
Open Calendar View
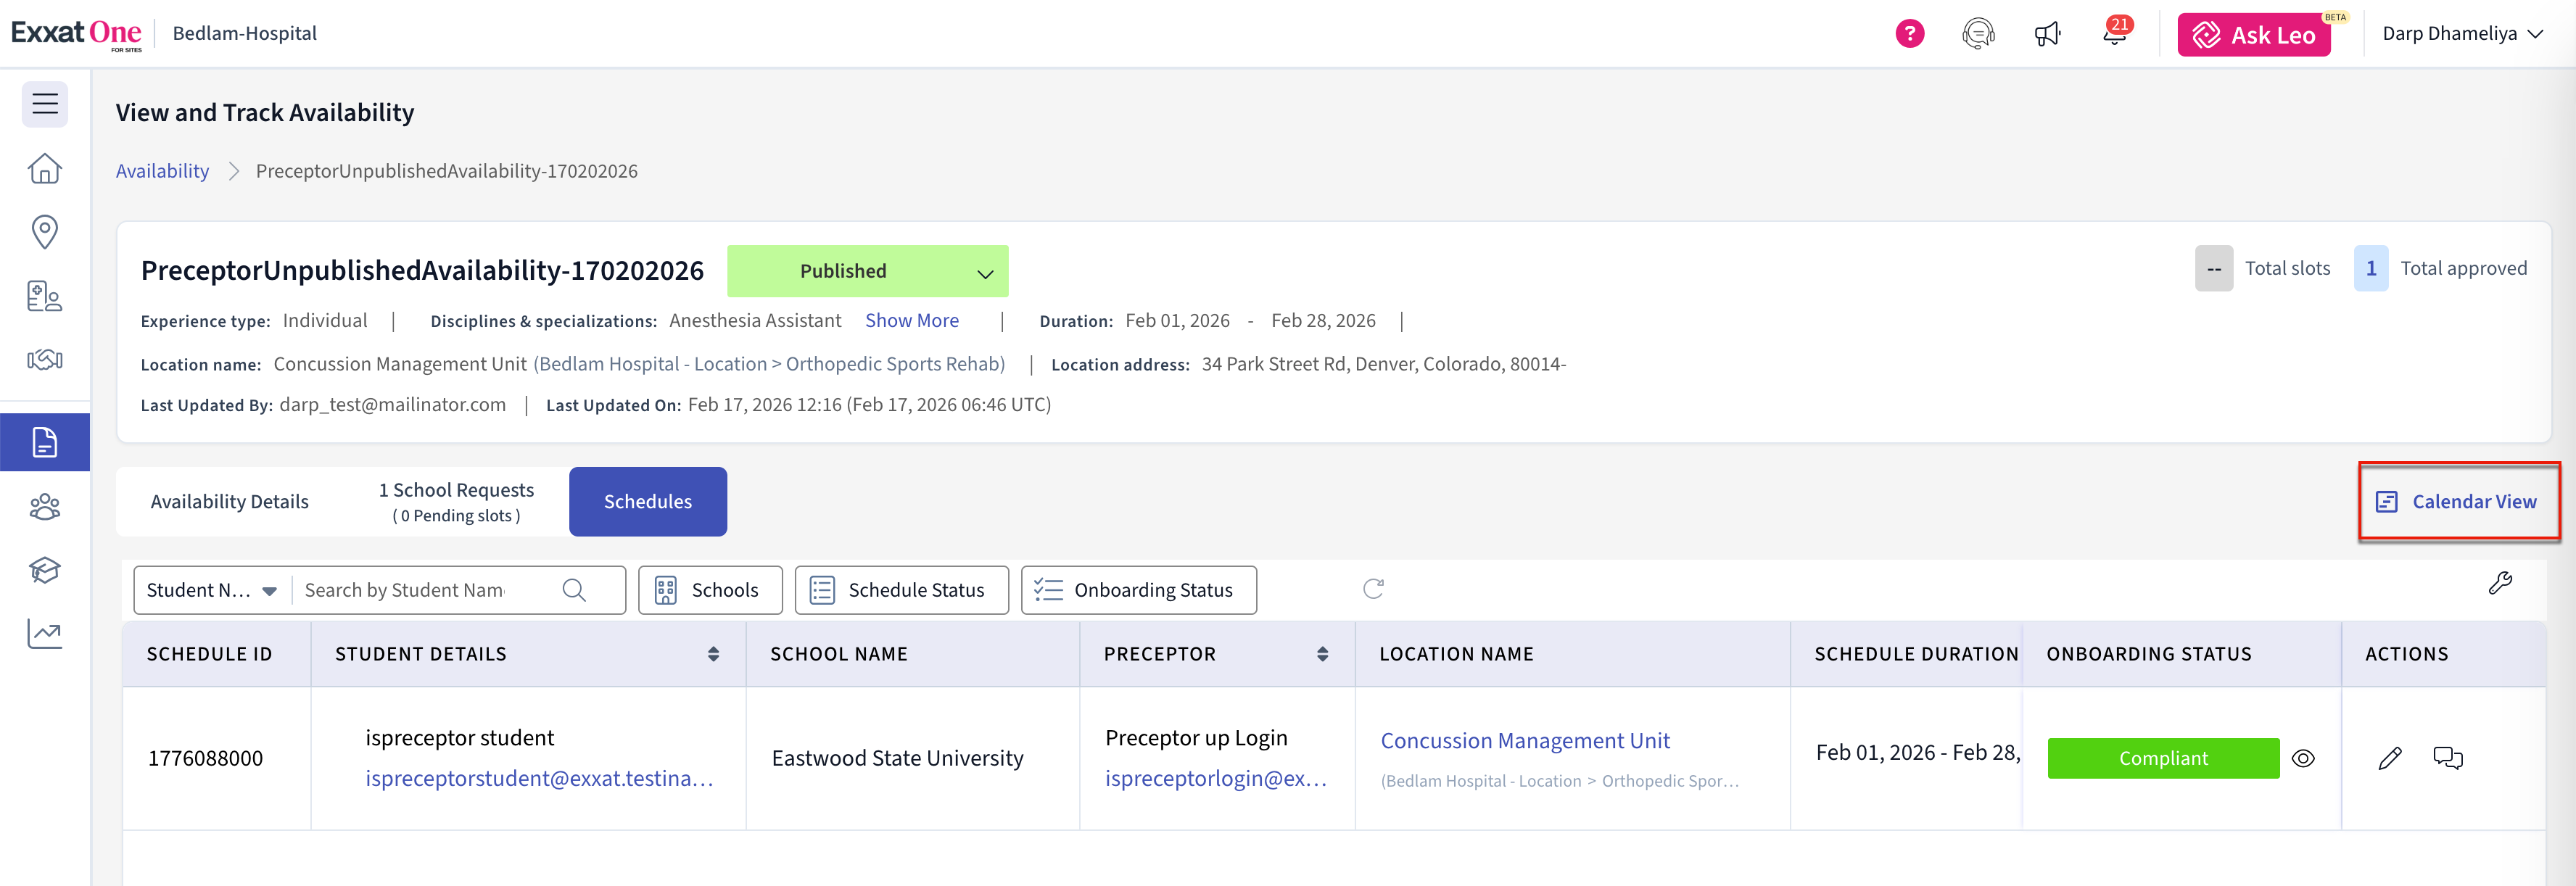pos(2459,502)
